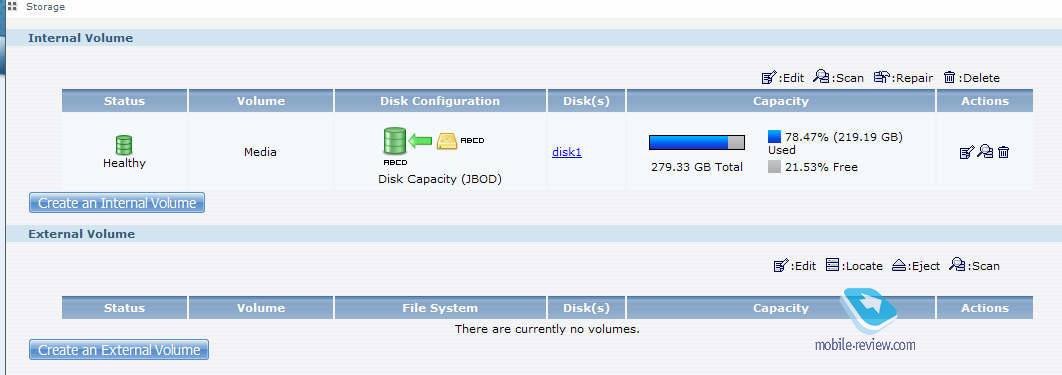
Task: Click the Edit legend icon above Internal Volume table
Action: pos(769,78)
